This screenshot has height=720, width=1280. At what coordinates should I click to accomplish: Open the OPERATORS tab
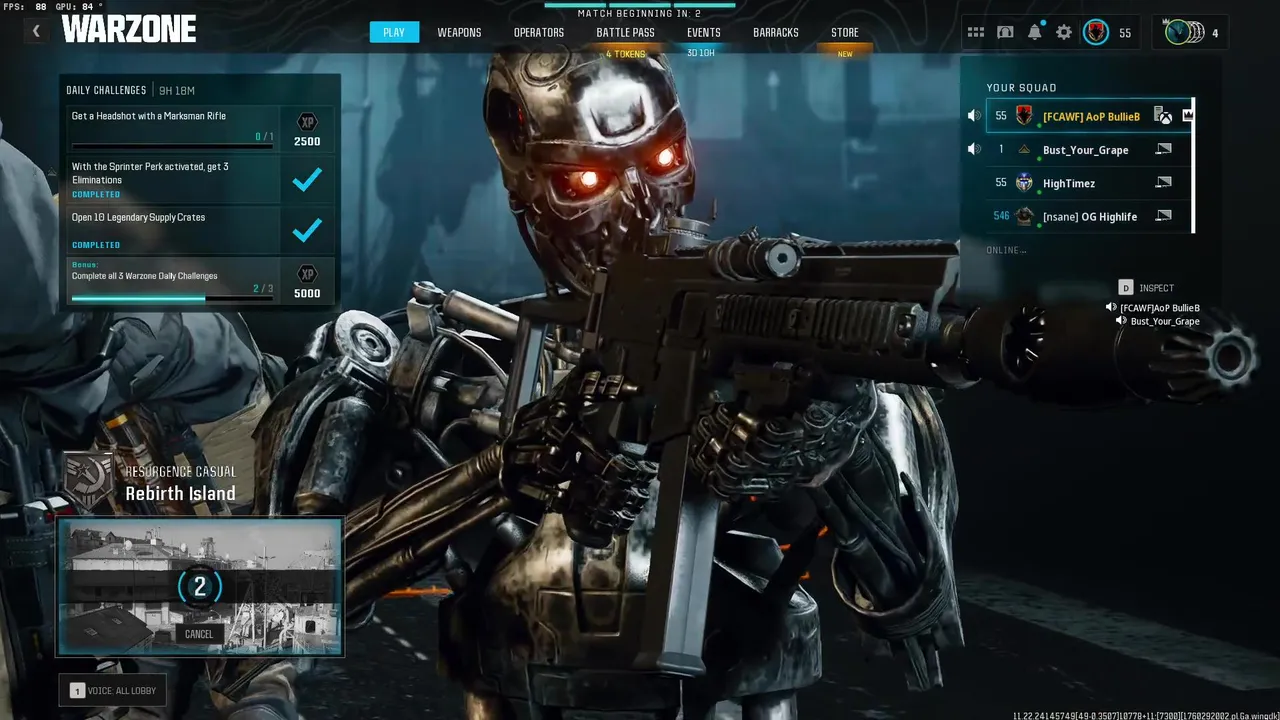539,32
